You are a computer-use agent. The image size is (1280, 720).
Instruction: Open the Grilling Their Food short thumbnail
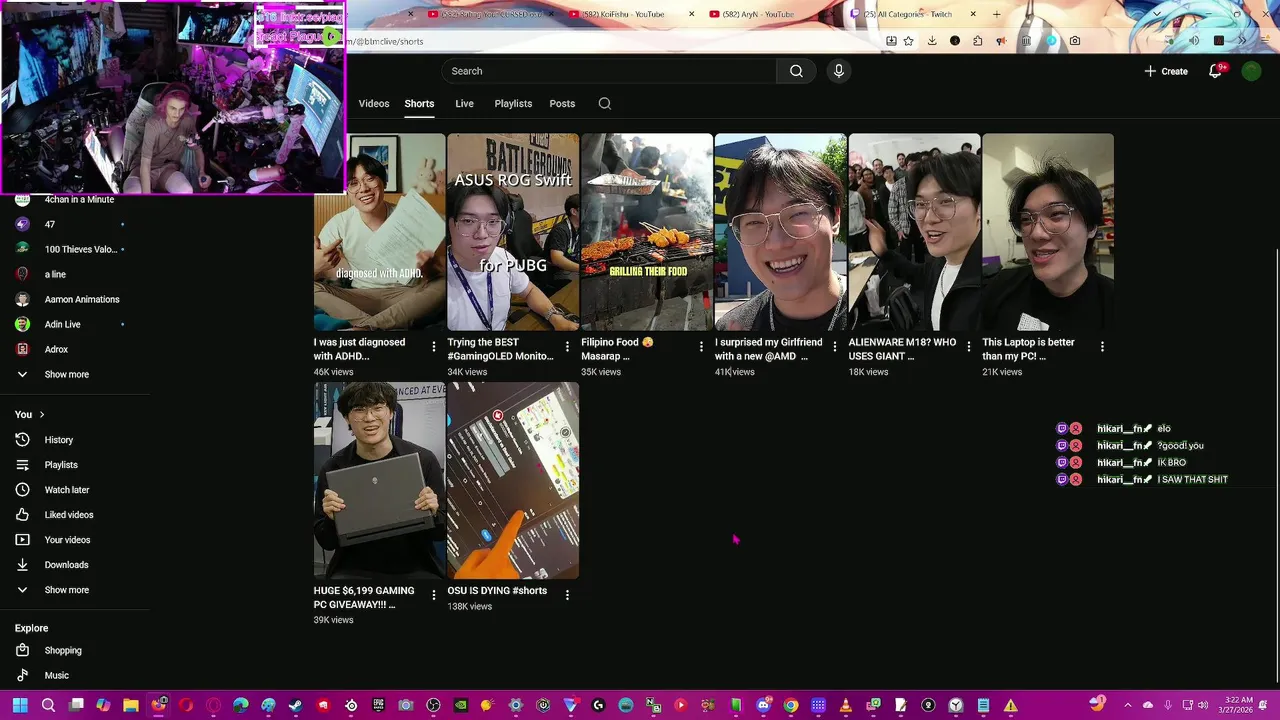coord(647,232)
